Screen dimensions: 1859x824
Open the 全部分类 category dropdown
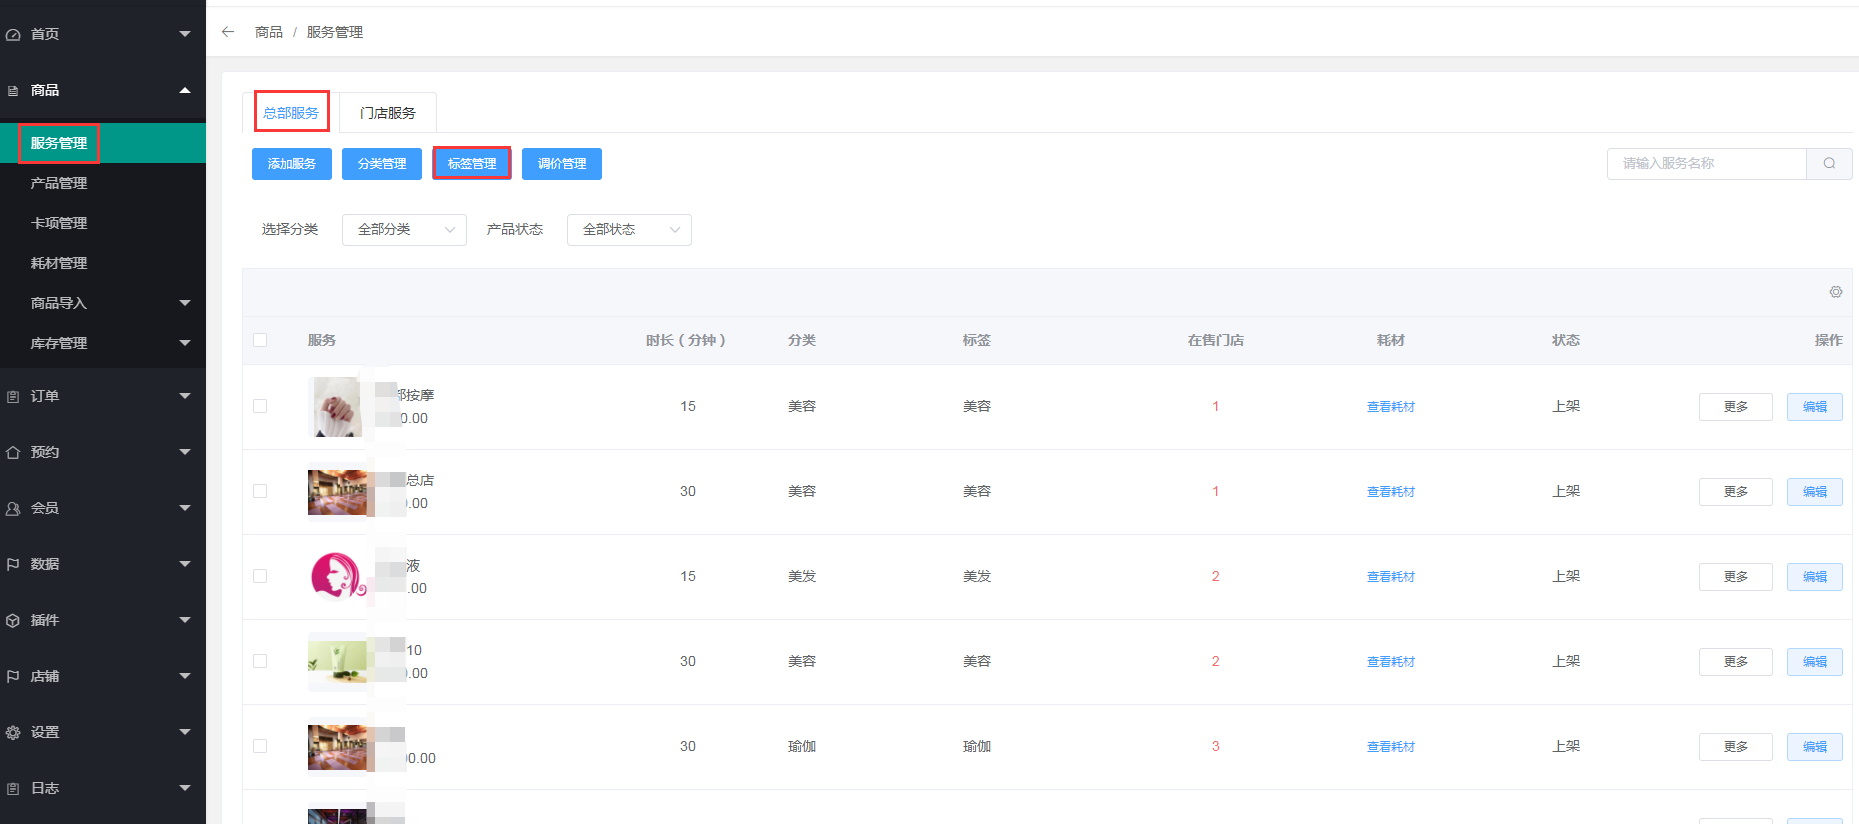pos(404,230)
